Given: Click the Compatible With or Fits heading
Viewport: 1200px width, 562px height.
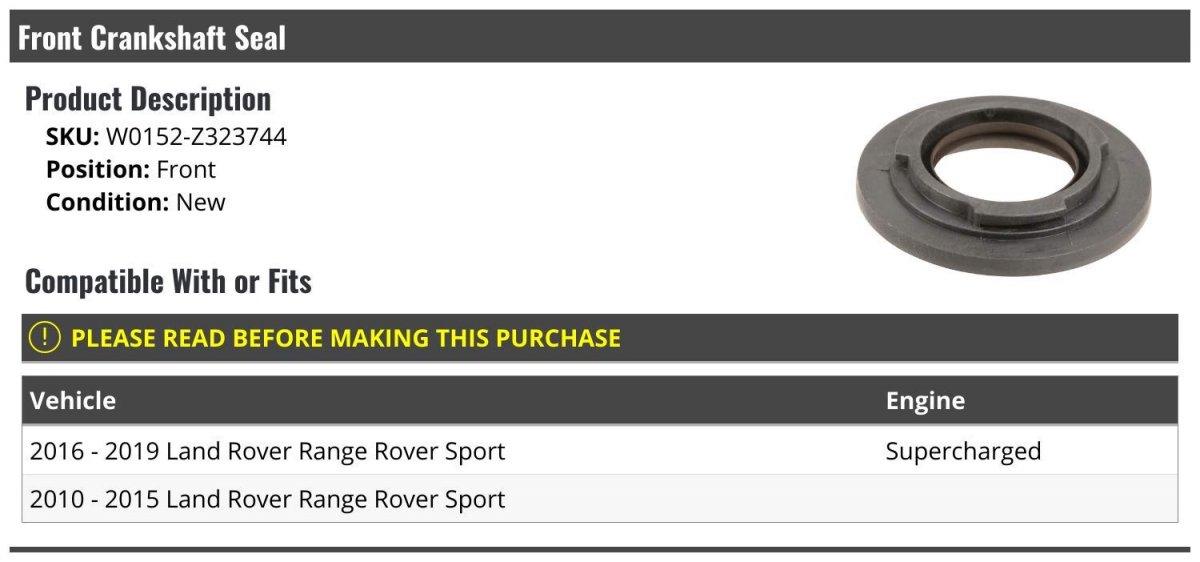Looking at the screenshot, I should pos(168,282).
